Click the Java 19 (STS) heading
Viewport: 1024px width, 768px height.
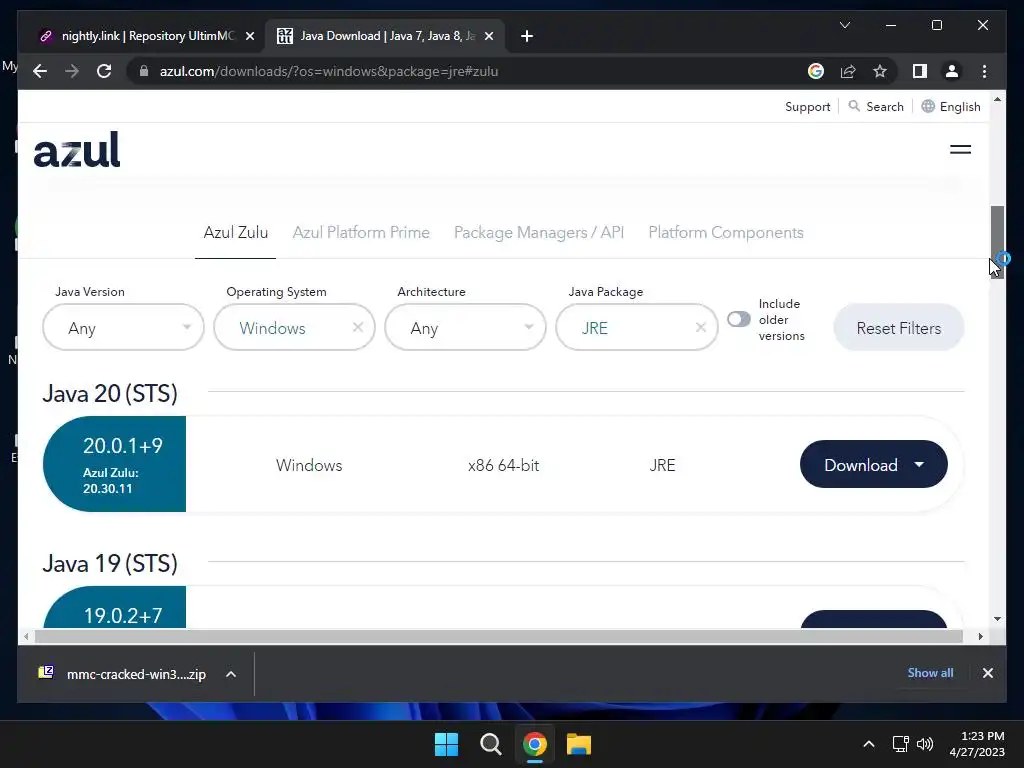pos(110,564)
